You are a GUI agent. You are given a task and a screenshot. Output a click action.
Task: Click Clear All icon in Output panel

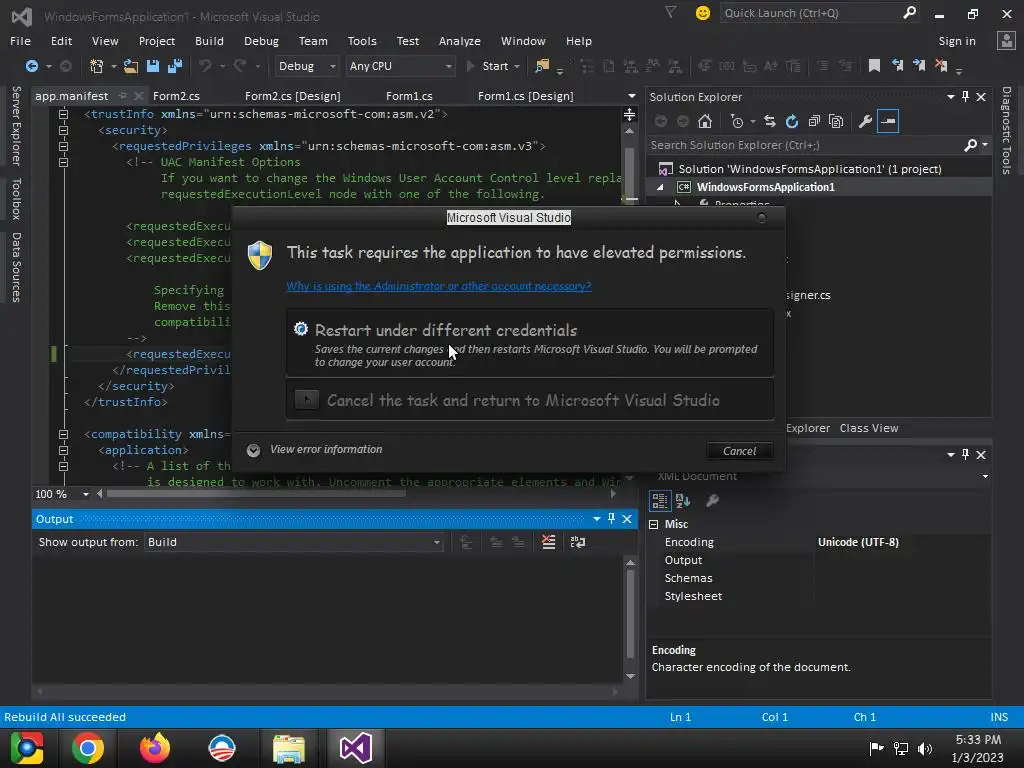[549, 542]
